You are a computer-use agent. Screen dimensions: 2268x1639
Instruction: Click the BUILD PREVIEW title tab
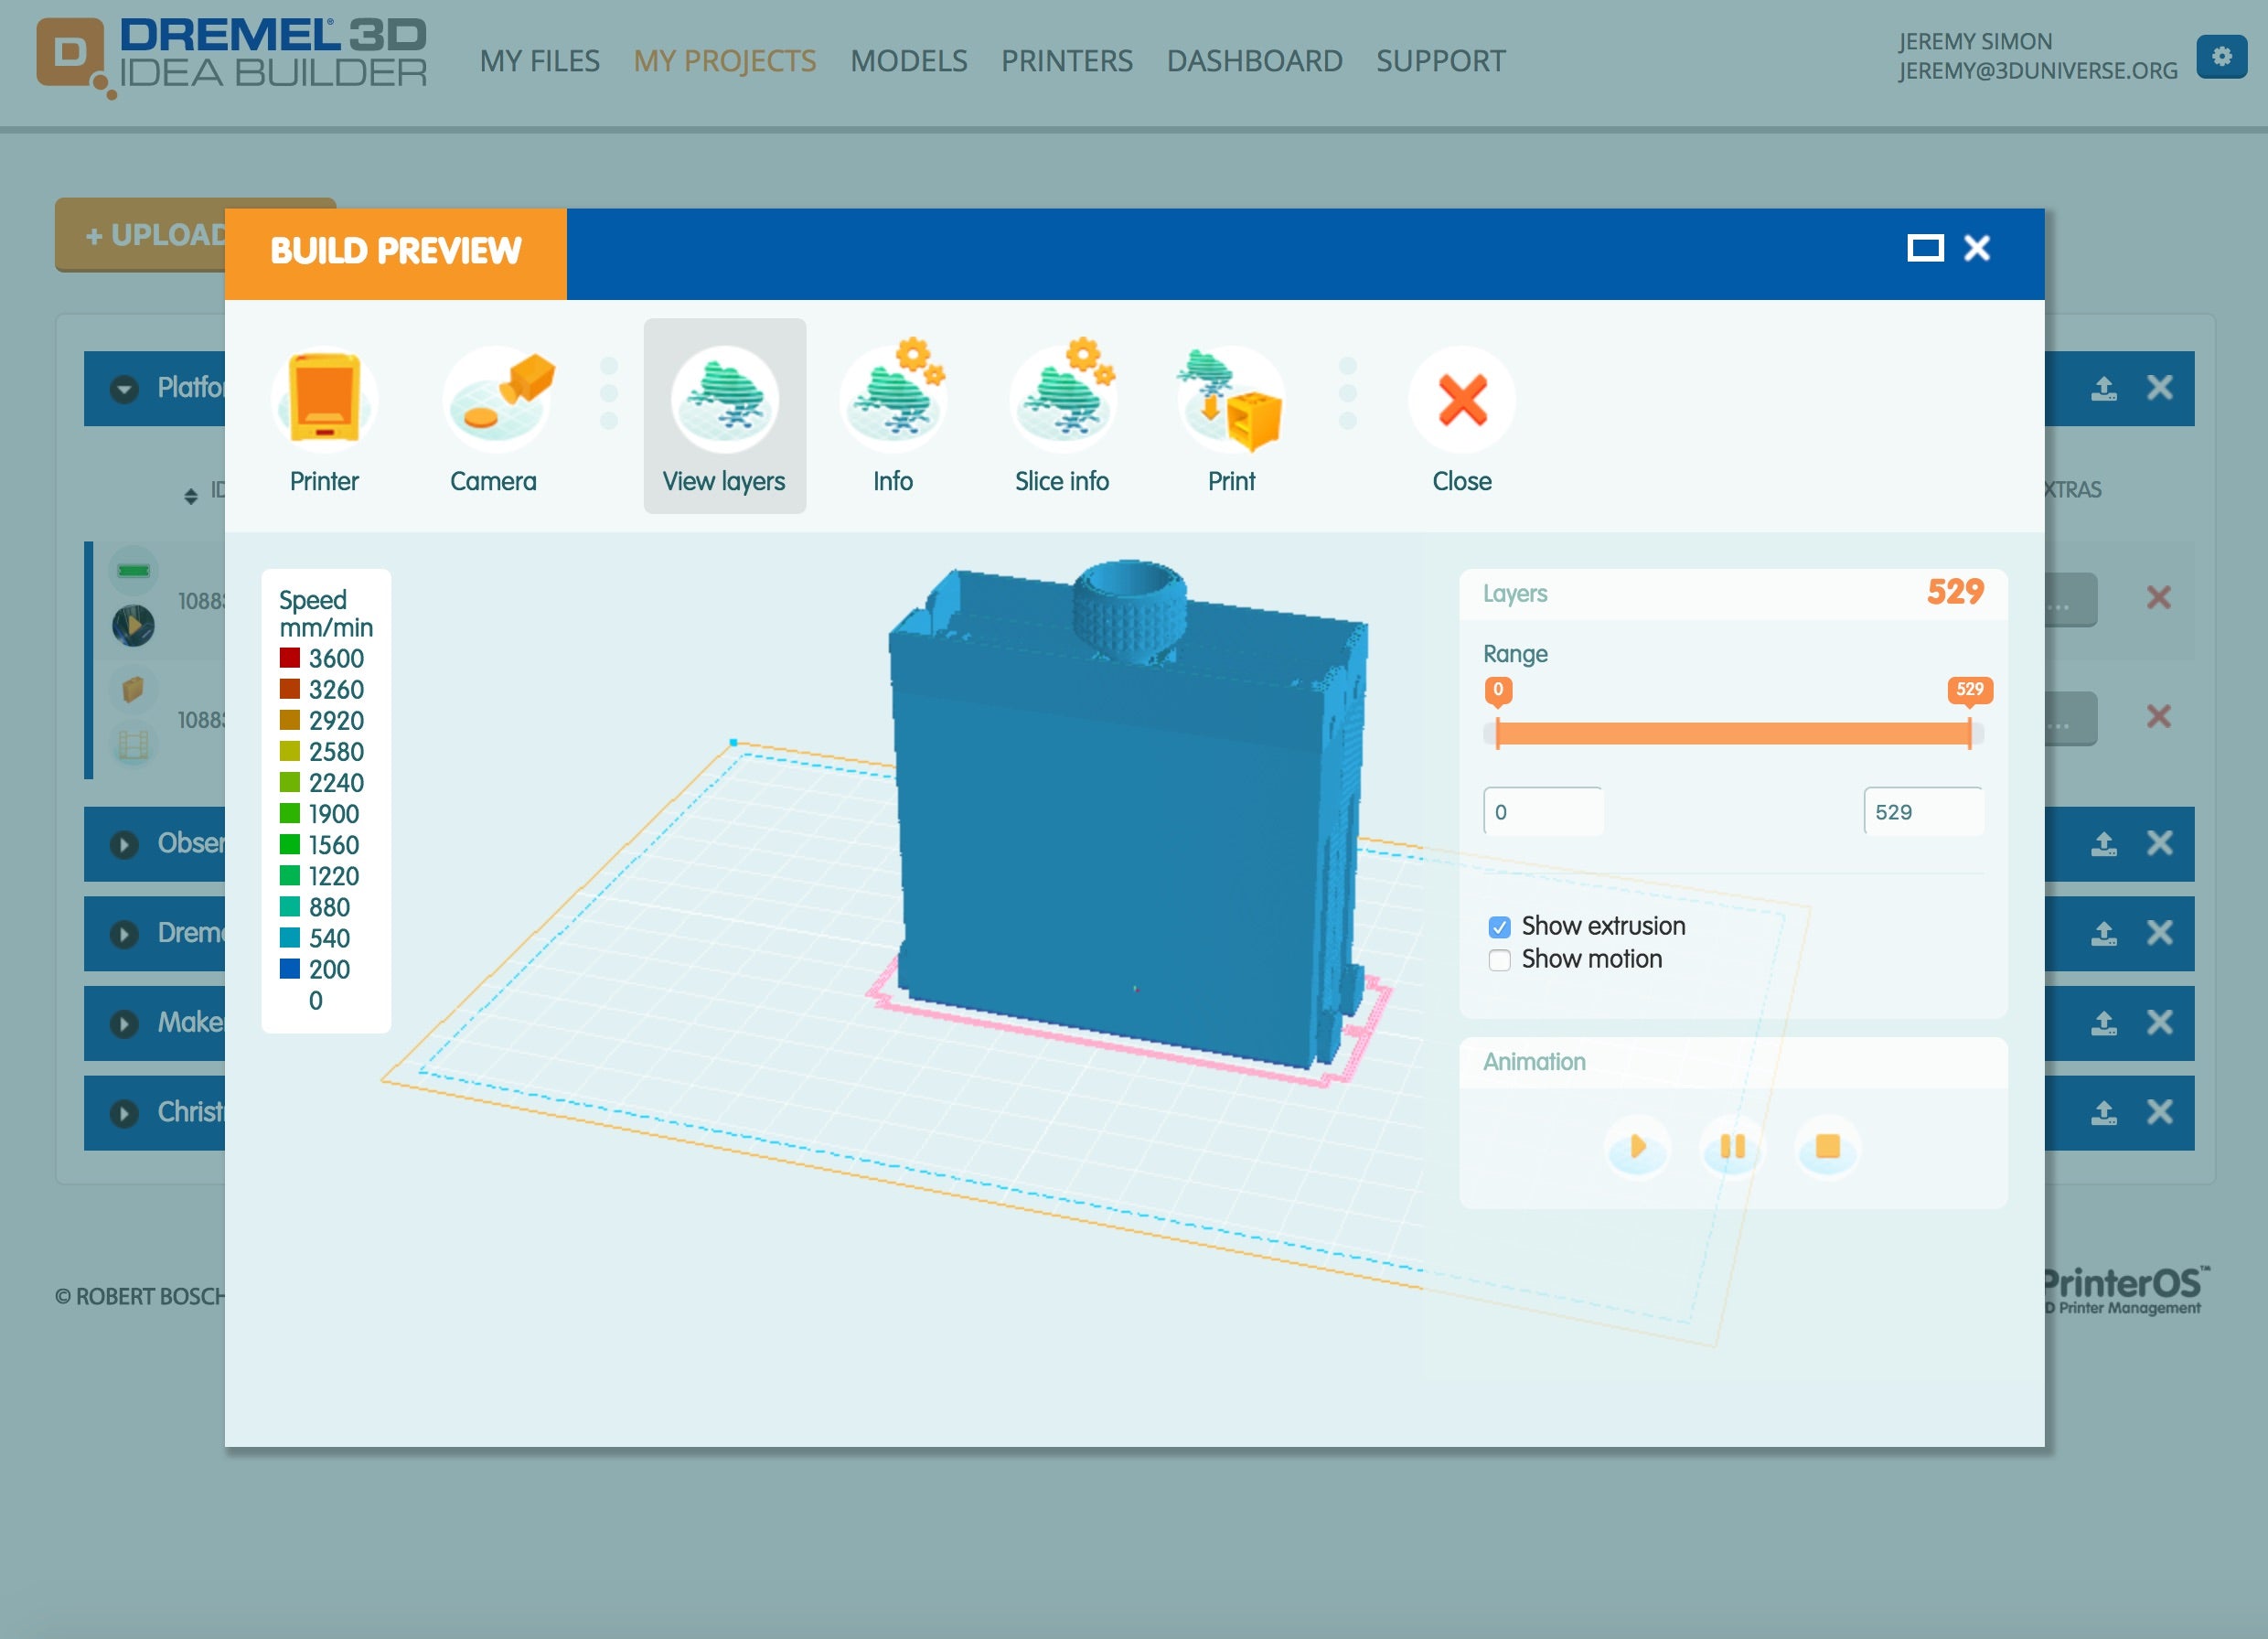coord(396,253)
